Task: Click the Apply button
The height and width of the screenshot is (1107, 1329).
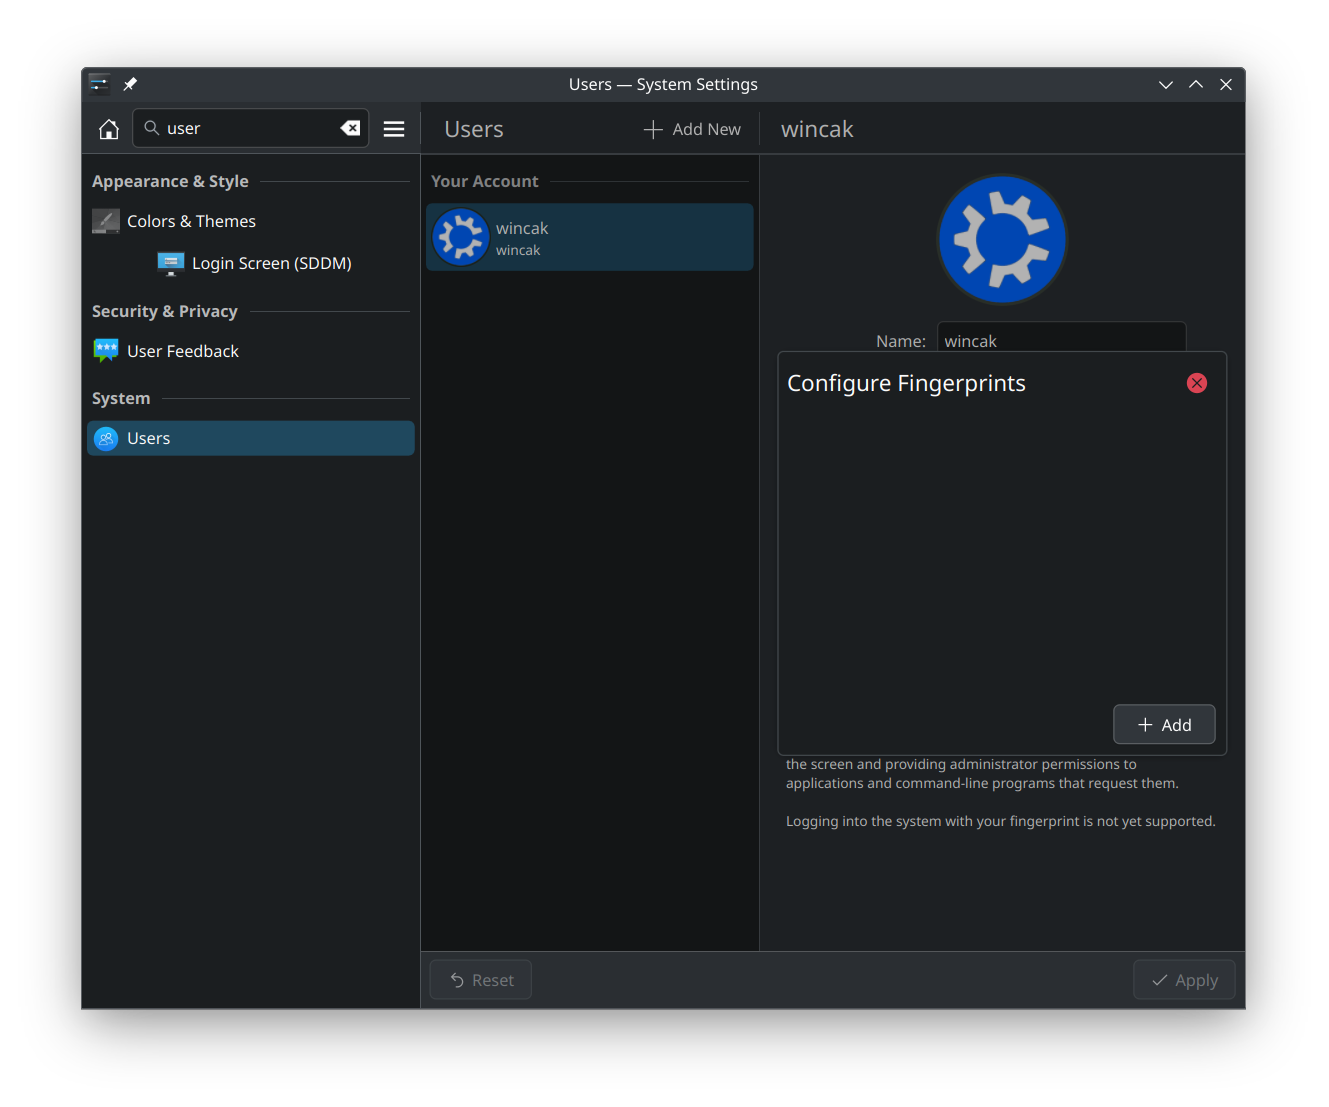Action: tap(1184, 980)
